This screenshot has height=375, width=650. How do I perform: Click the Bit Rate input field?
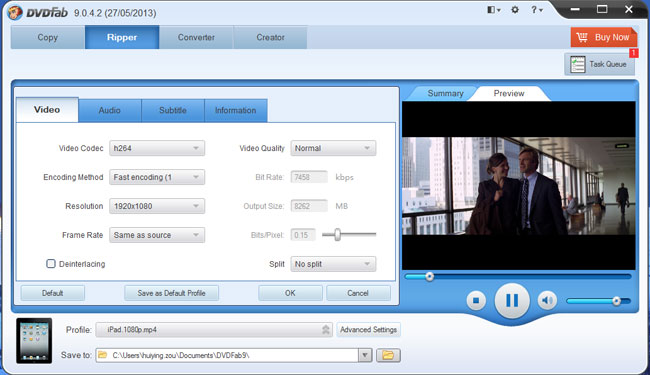point(309,177)
